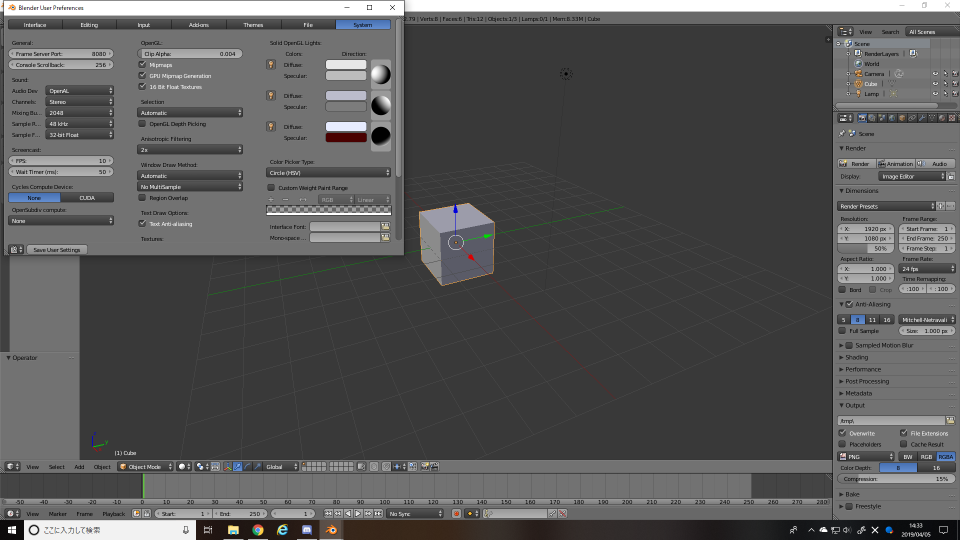
Task: Switch to the Add-ons preferences tab
Action: [198, 24]
